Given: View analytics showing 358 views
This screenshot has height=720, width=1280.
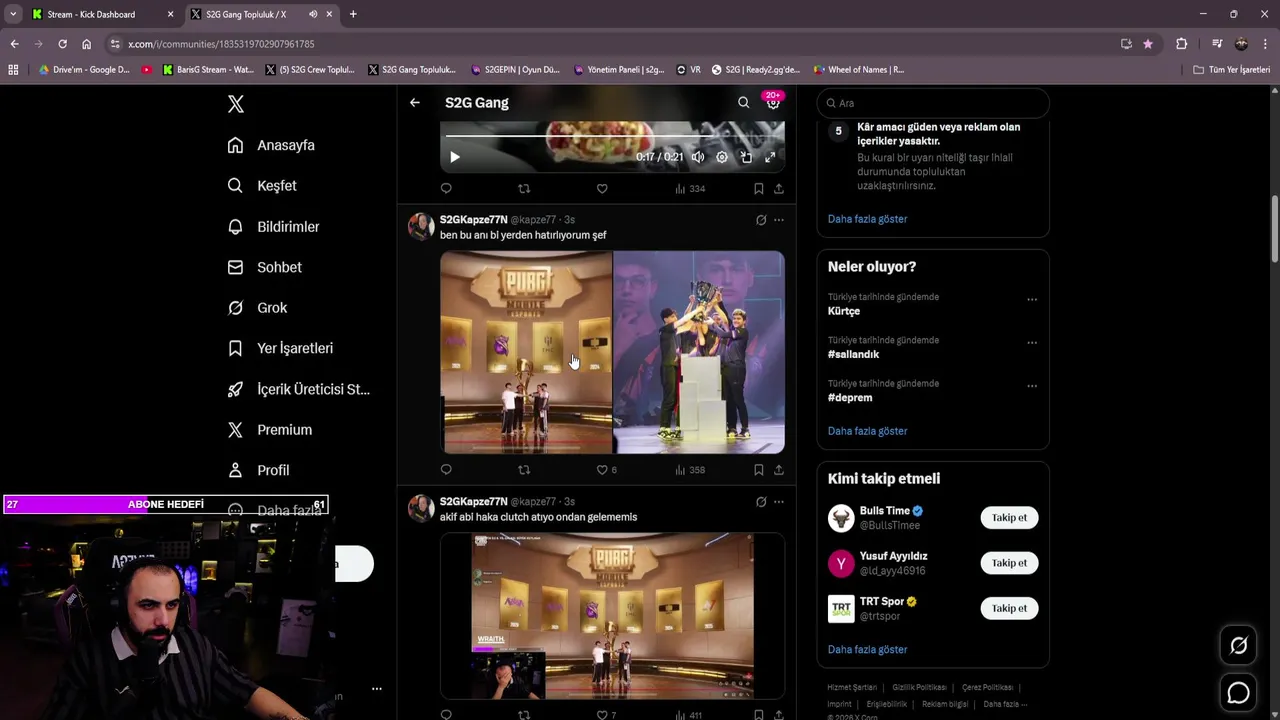Looking at the screenshot, I should pos(690,469).
